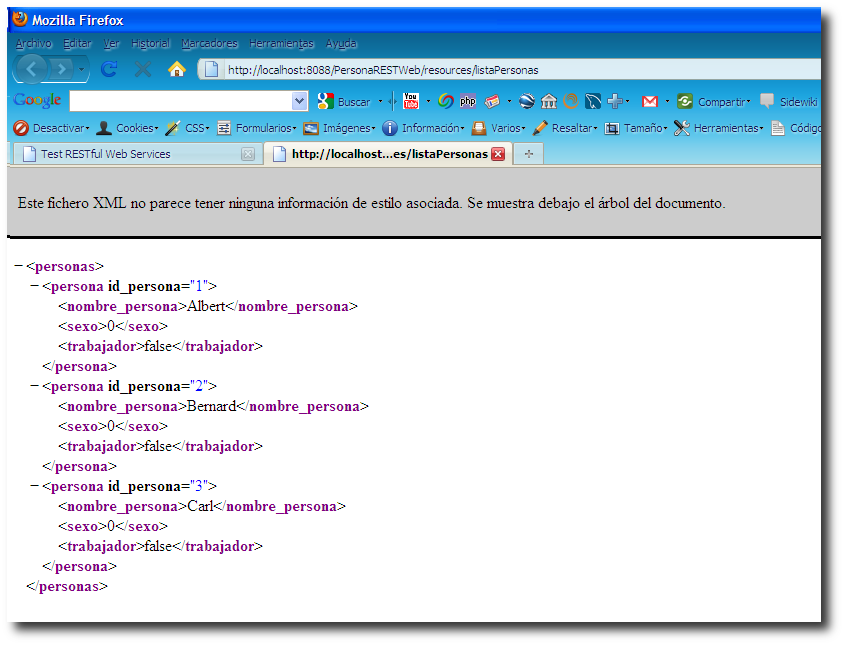Open the dropdown arrow next to YouTube

pos(428,101)
